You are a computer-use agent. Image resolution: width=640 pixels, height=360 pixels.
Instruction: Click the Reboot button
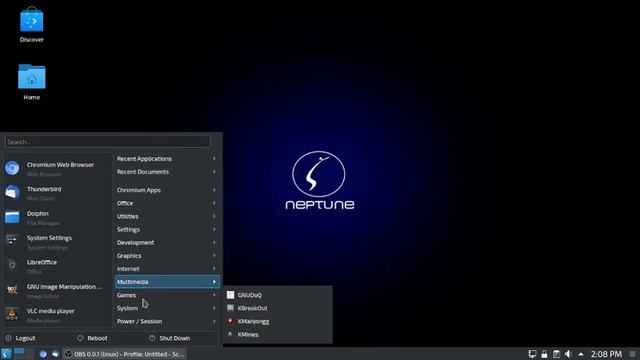[93, 338]
